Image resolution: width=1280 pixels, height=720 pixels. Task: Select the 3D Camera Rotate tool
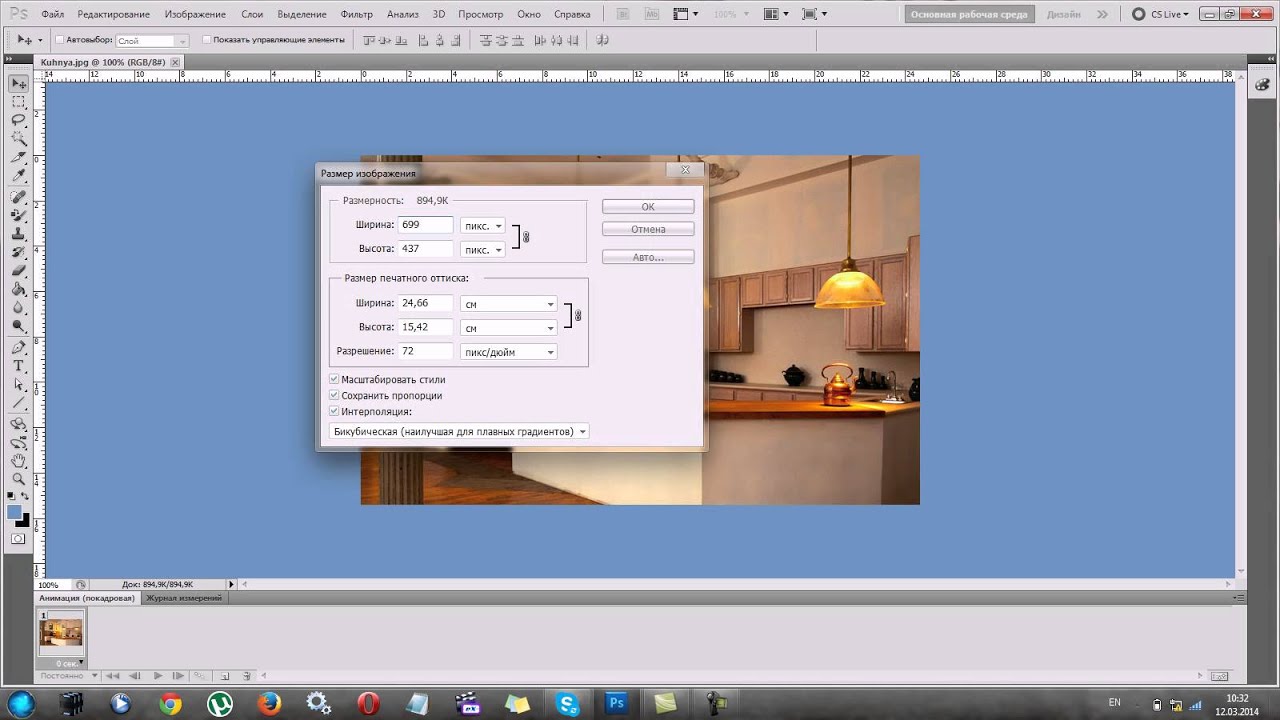pos(18,443)
